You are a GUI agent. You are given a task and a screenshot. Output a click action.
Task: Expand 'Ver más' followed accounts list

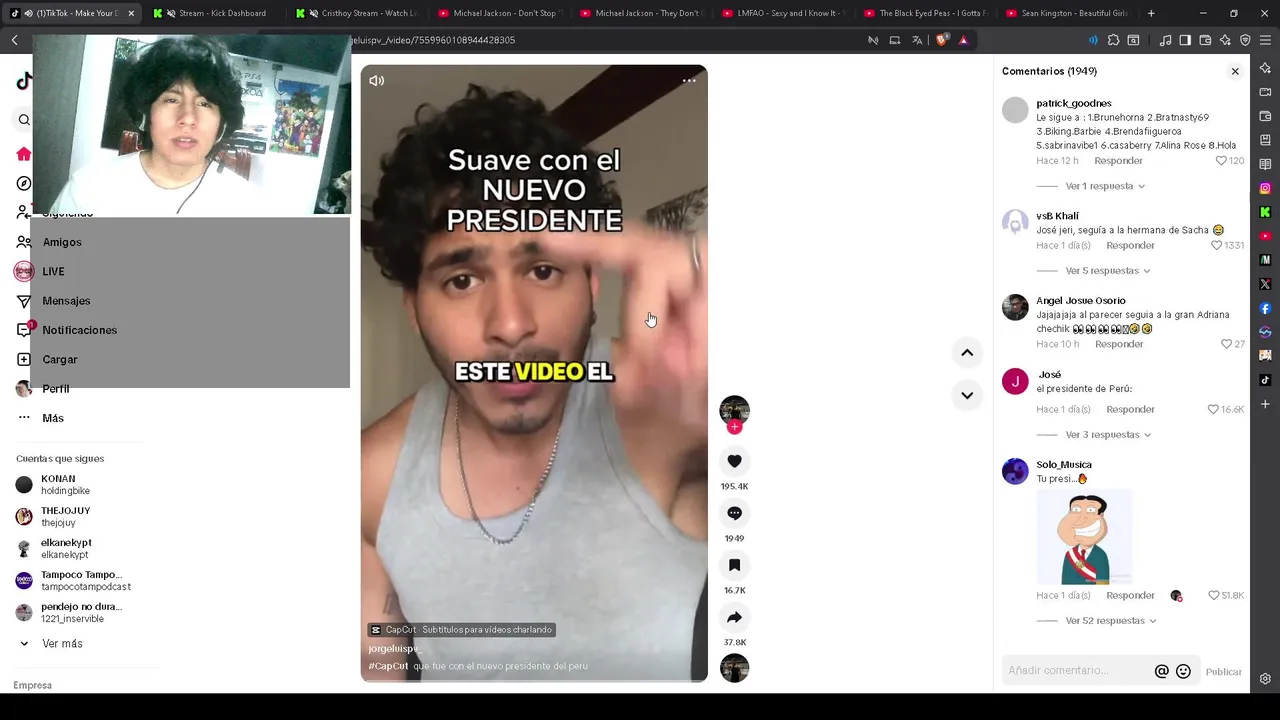[62, 644]
